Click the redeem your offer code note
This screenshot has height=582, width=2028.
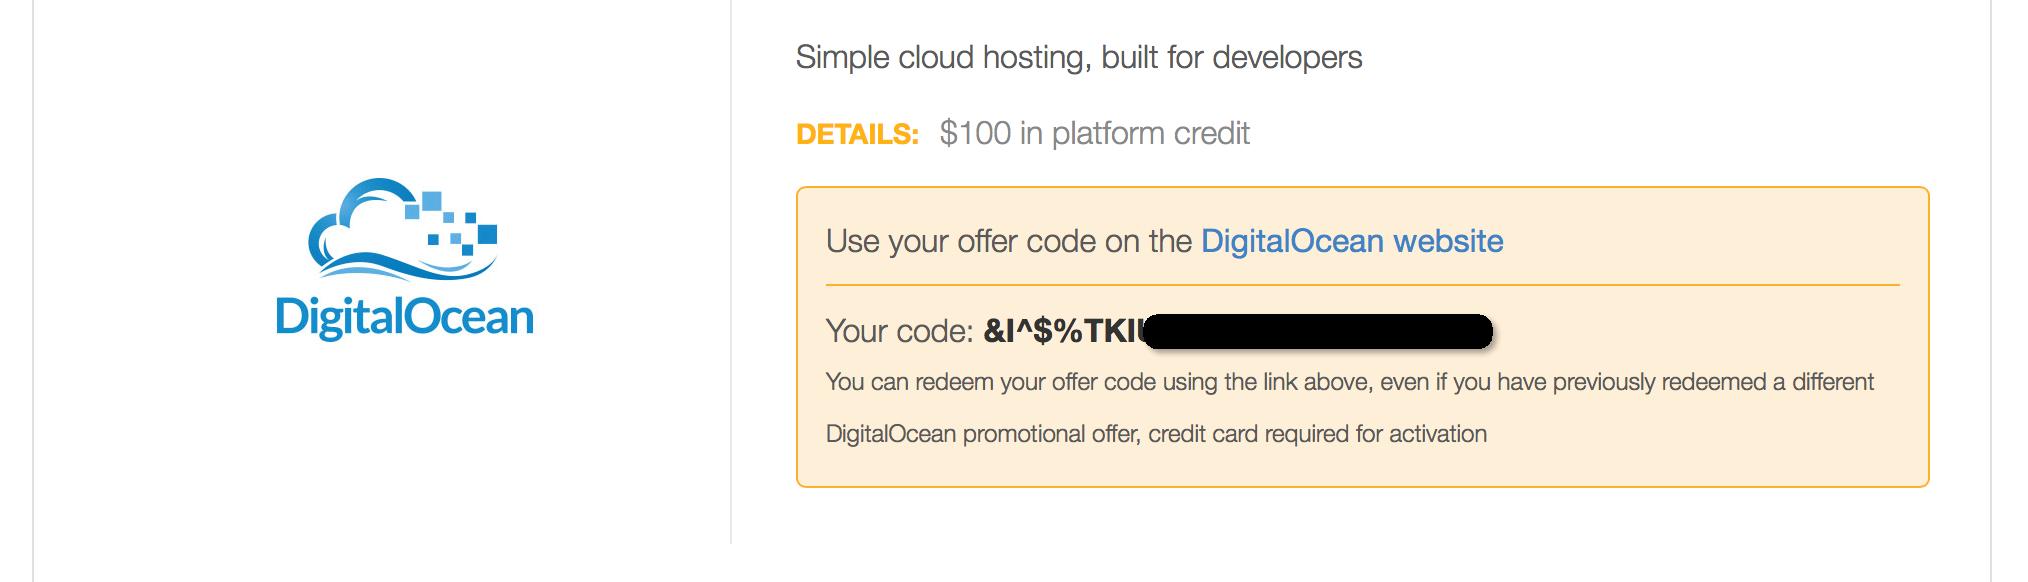pyautogui.click(x=1350, y=382)
